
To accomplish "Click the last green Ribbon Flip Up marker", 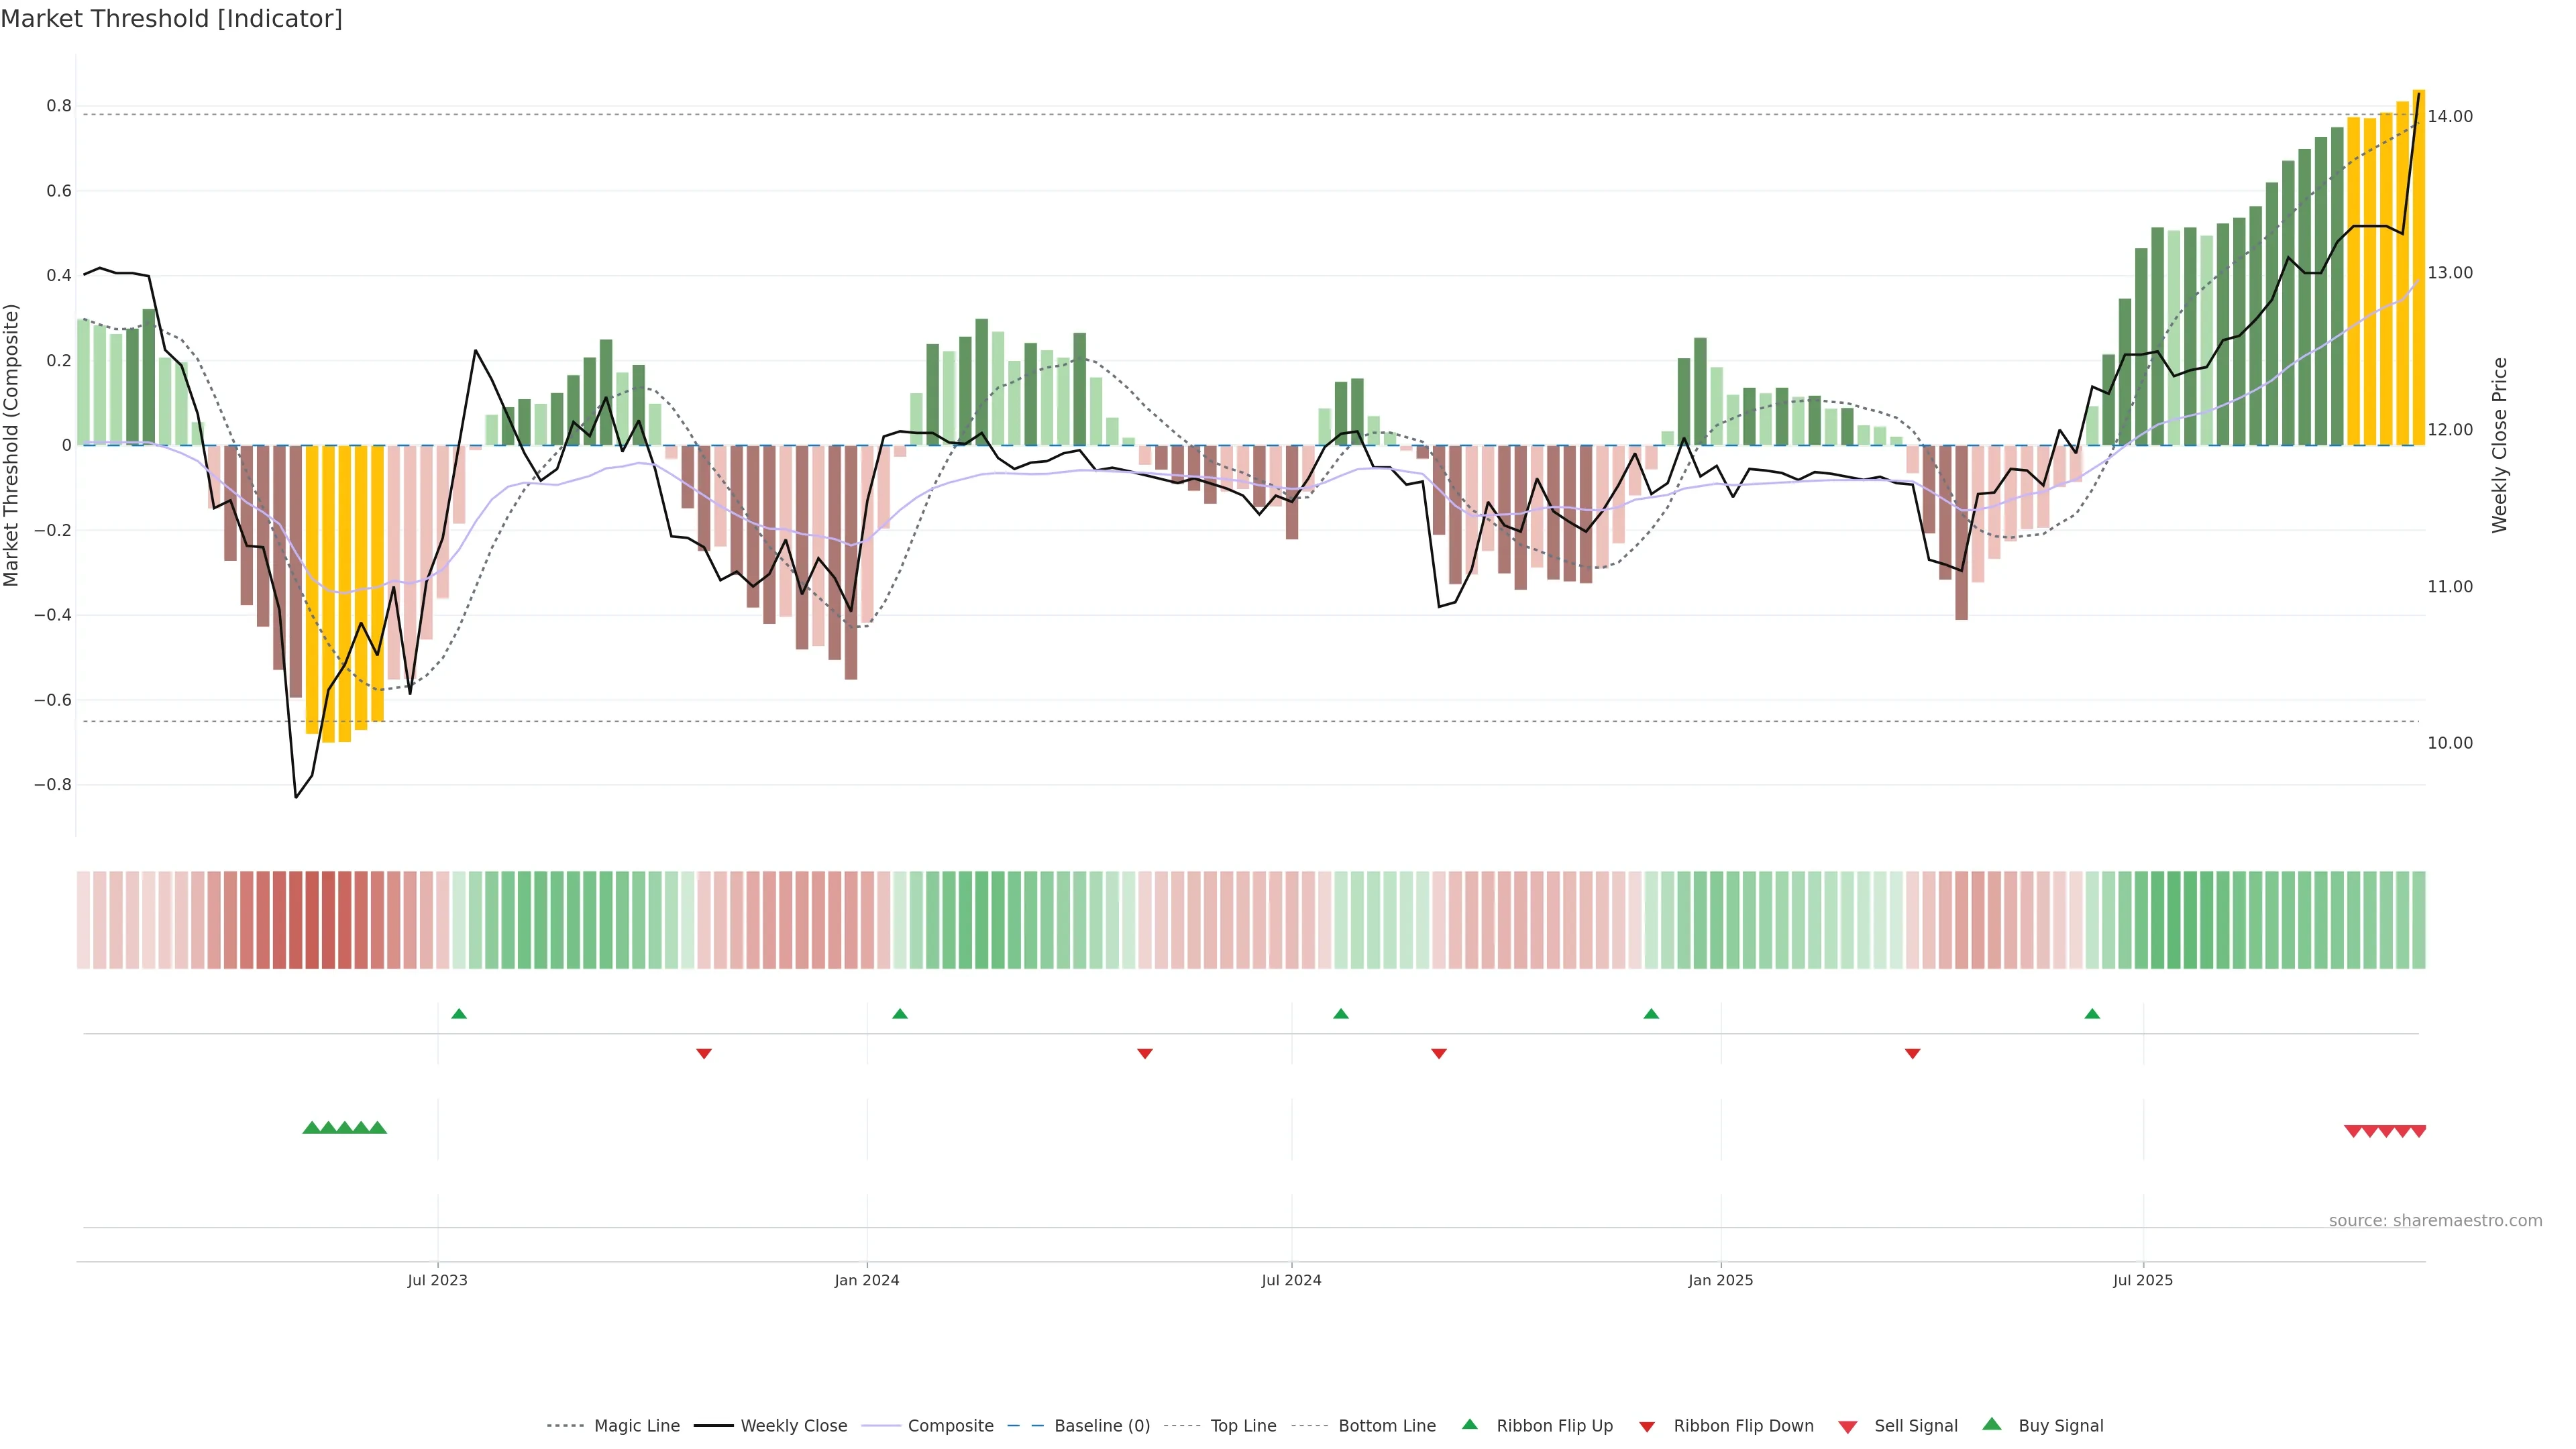I will 2092,1014.
